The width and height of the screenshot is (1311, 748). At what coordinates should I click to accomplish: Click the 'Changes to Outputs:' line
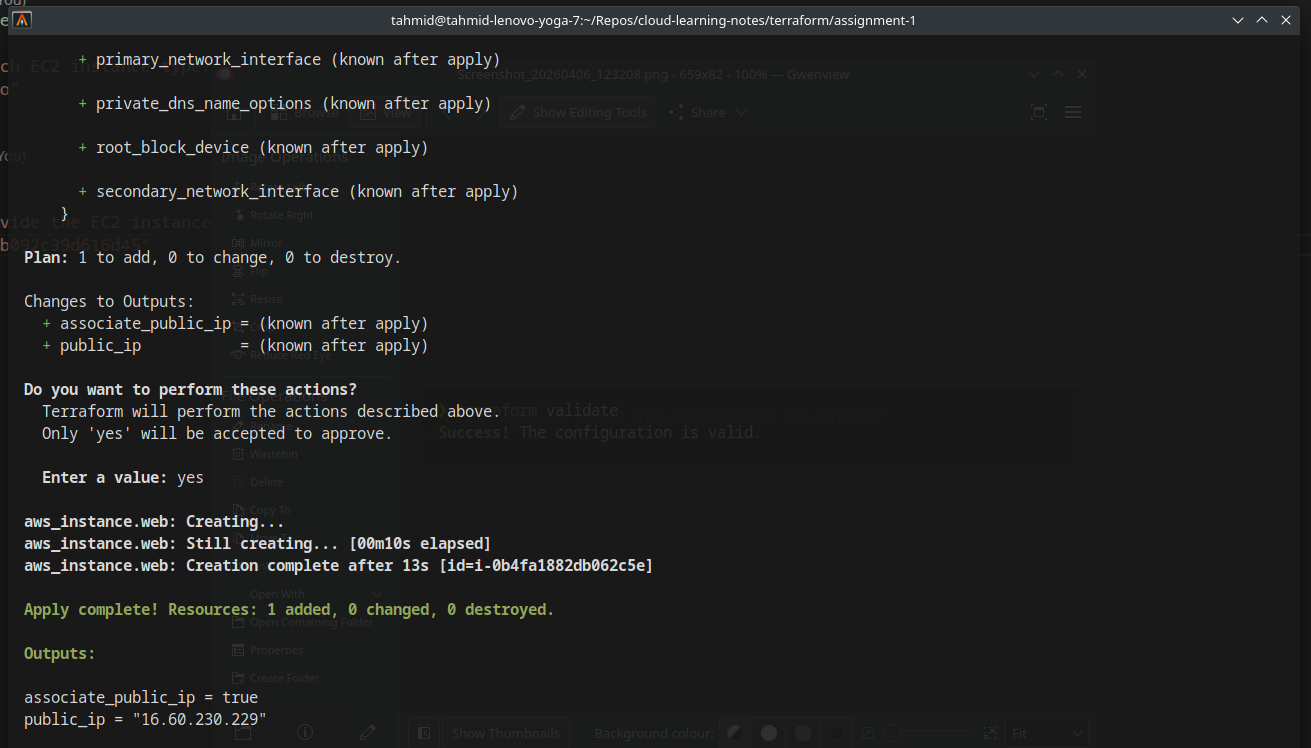click(x=110, y=302)
